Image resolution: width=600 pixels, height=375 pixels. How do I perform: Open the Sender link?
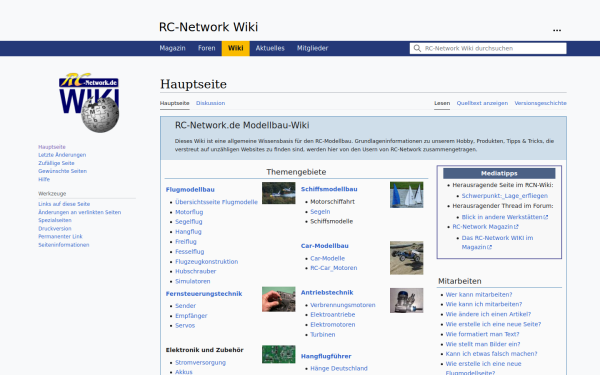[x=186, y=306]
